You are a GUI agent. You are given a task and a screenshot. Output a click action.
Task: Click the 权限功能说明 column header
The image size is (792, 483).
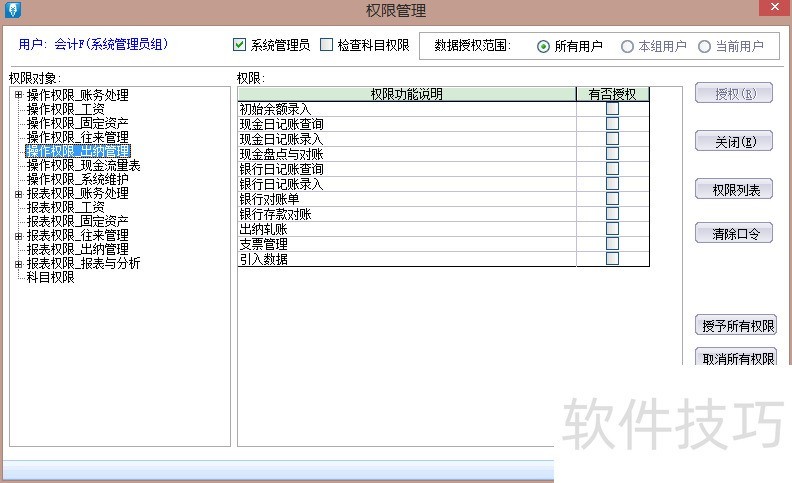click(x=407, y=94)
